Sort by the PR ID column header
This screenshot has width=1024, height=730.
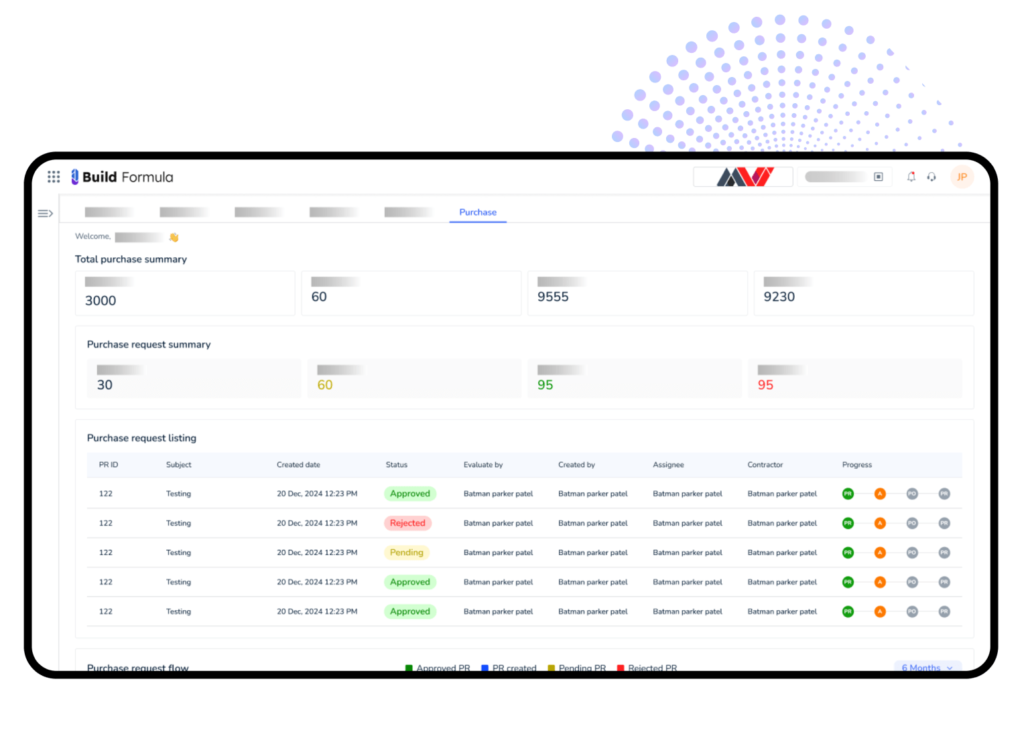[x=108, y=465]
